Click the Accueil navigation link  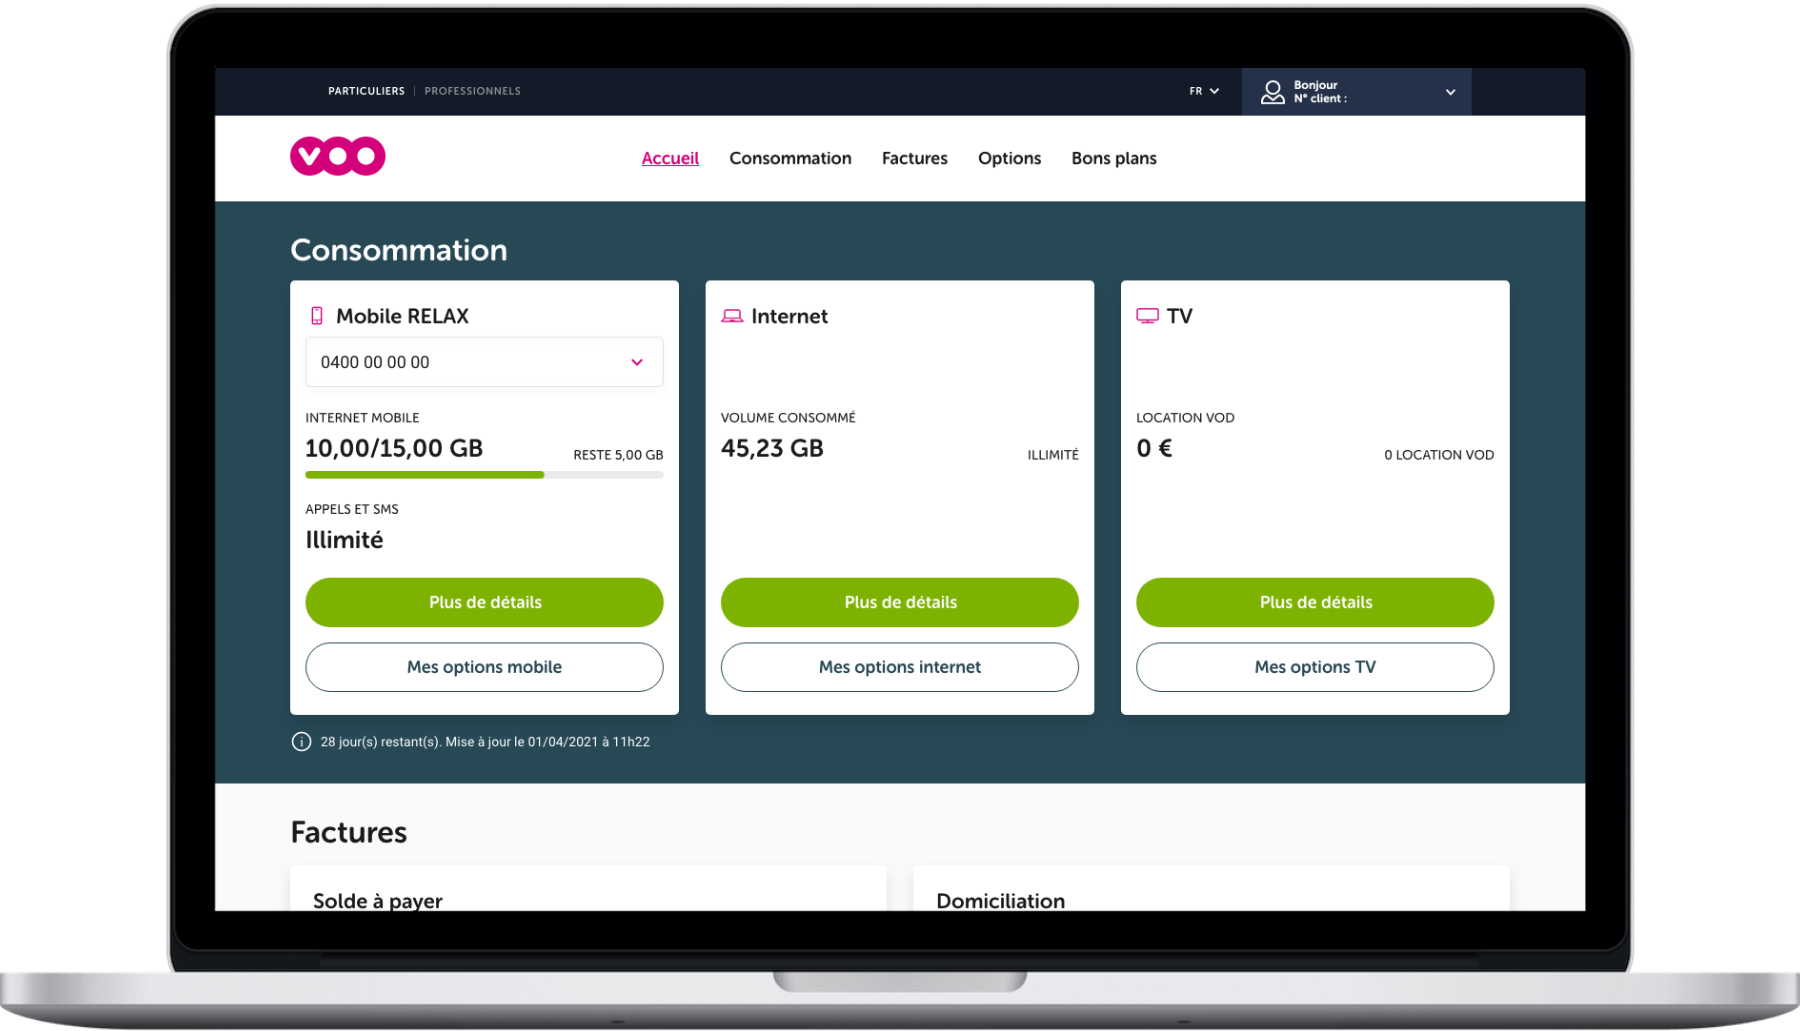[670, 158]
